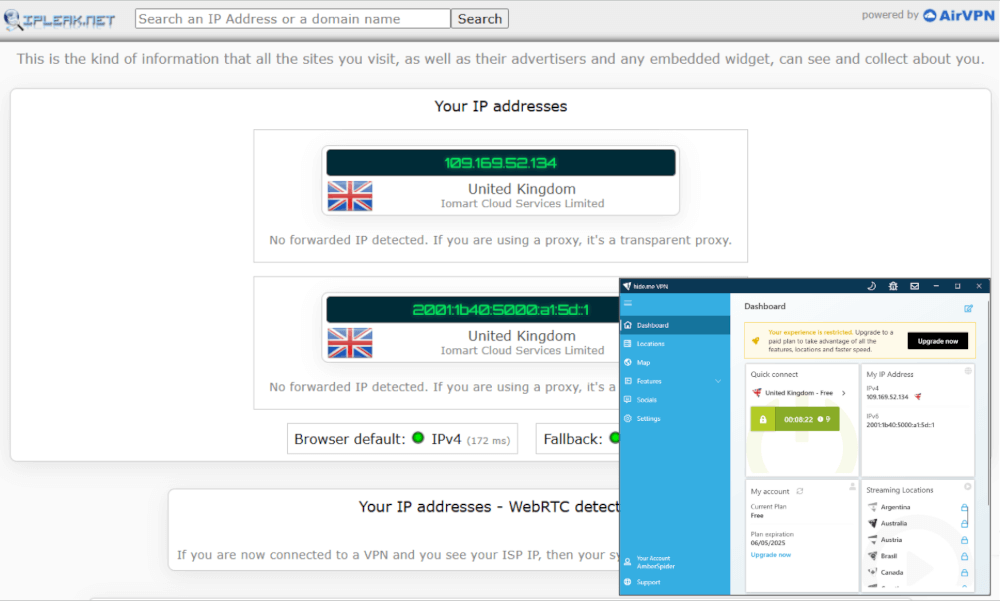Click the green IPv6 address box on IPLeak

click(473, 309)
